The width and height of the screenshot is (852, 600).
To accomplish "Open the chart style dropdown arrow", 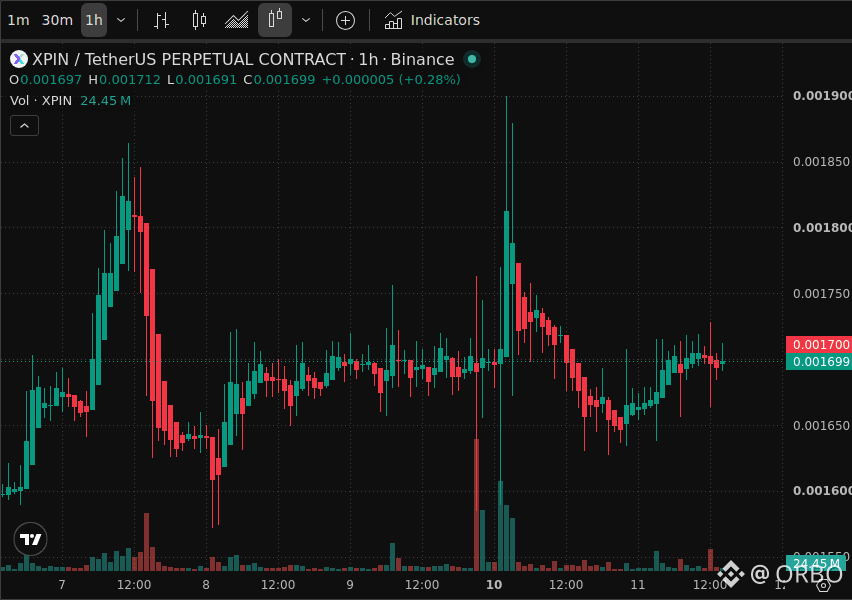I will 306,20.
